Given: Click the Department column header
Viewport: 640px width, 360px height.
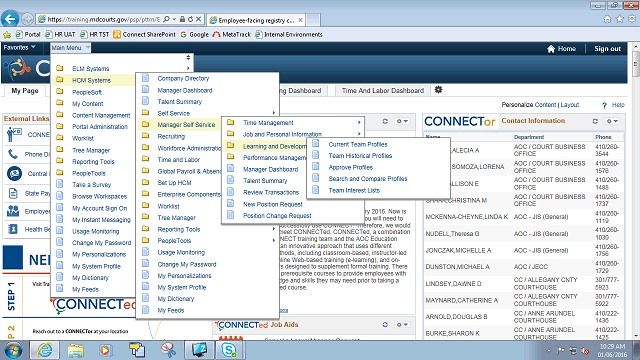Looking at the screenshot, I should click(x=529, y=137).
